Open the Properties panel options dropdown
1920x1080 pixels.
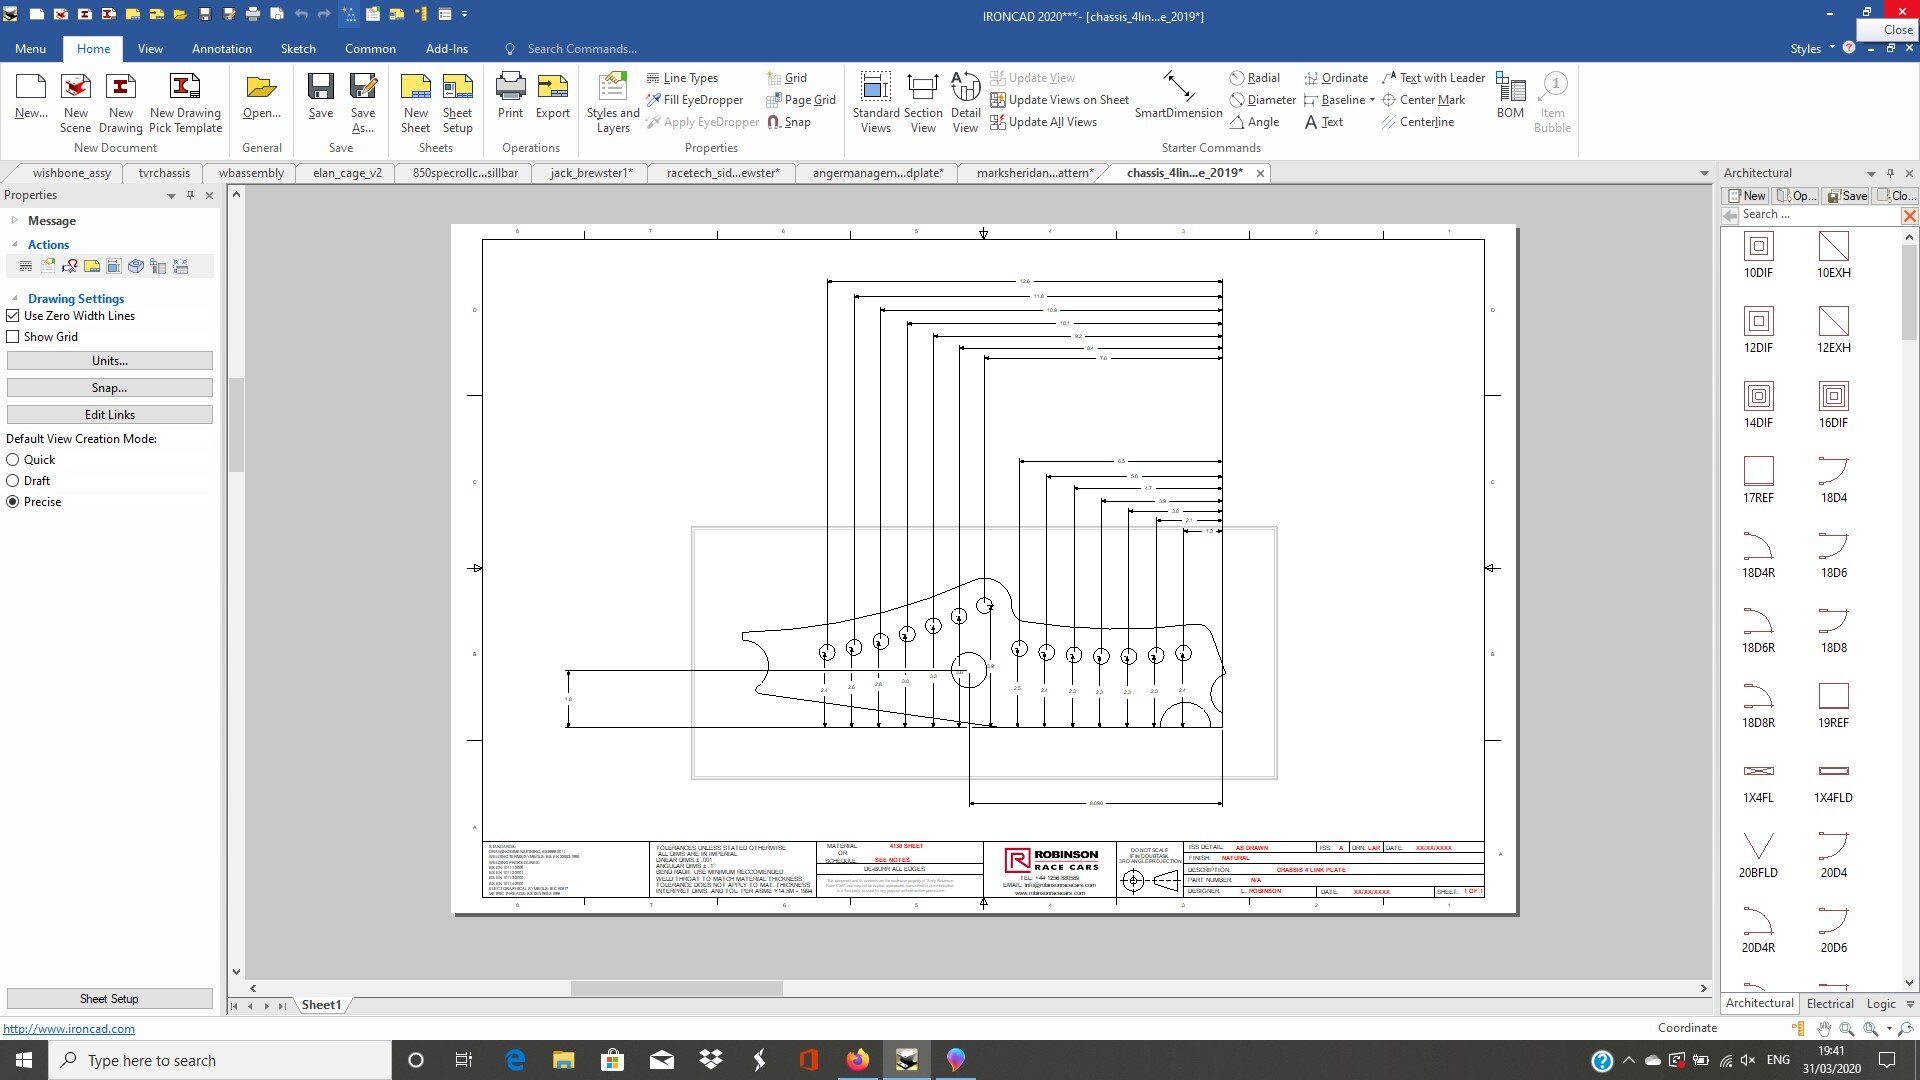tap(171, 196)
